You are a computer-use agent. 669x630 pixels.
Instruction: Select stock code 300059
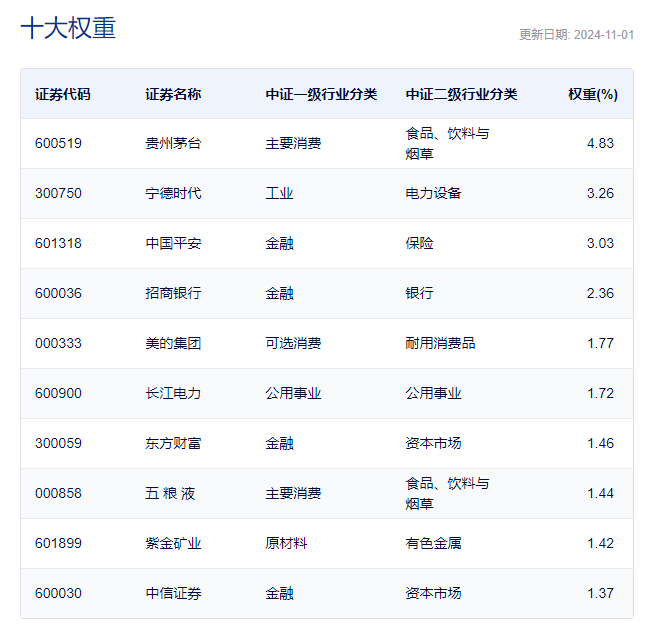point(58,443)
